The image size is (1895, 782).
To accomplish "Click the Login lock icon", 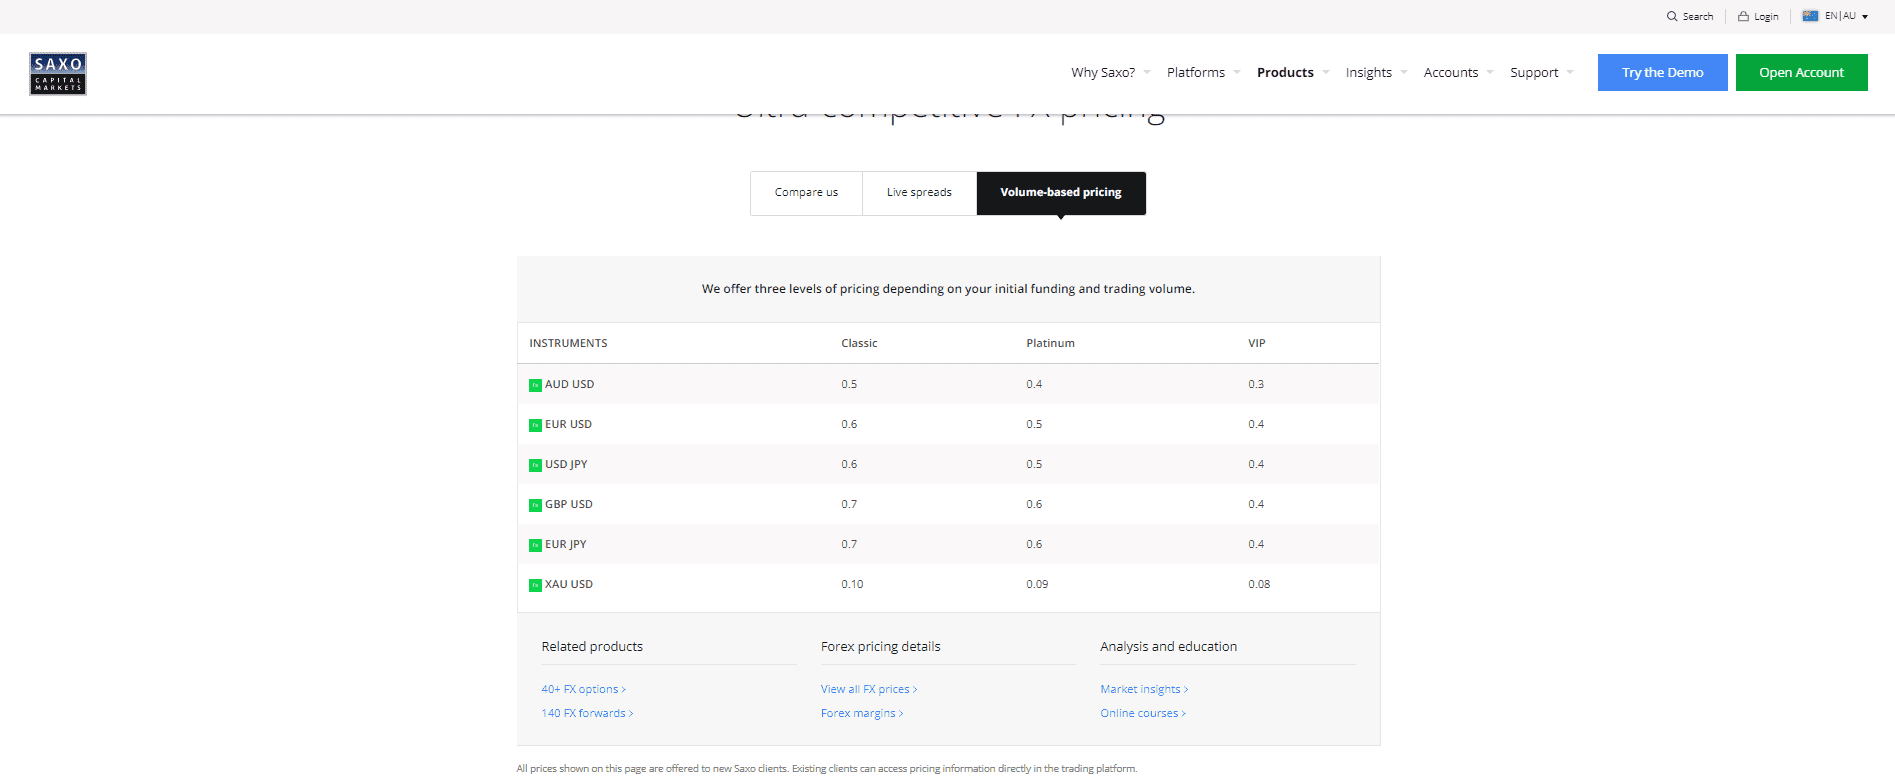I will (x=1743, y=16).
